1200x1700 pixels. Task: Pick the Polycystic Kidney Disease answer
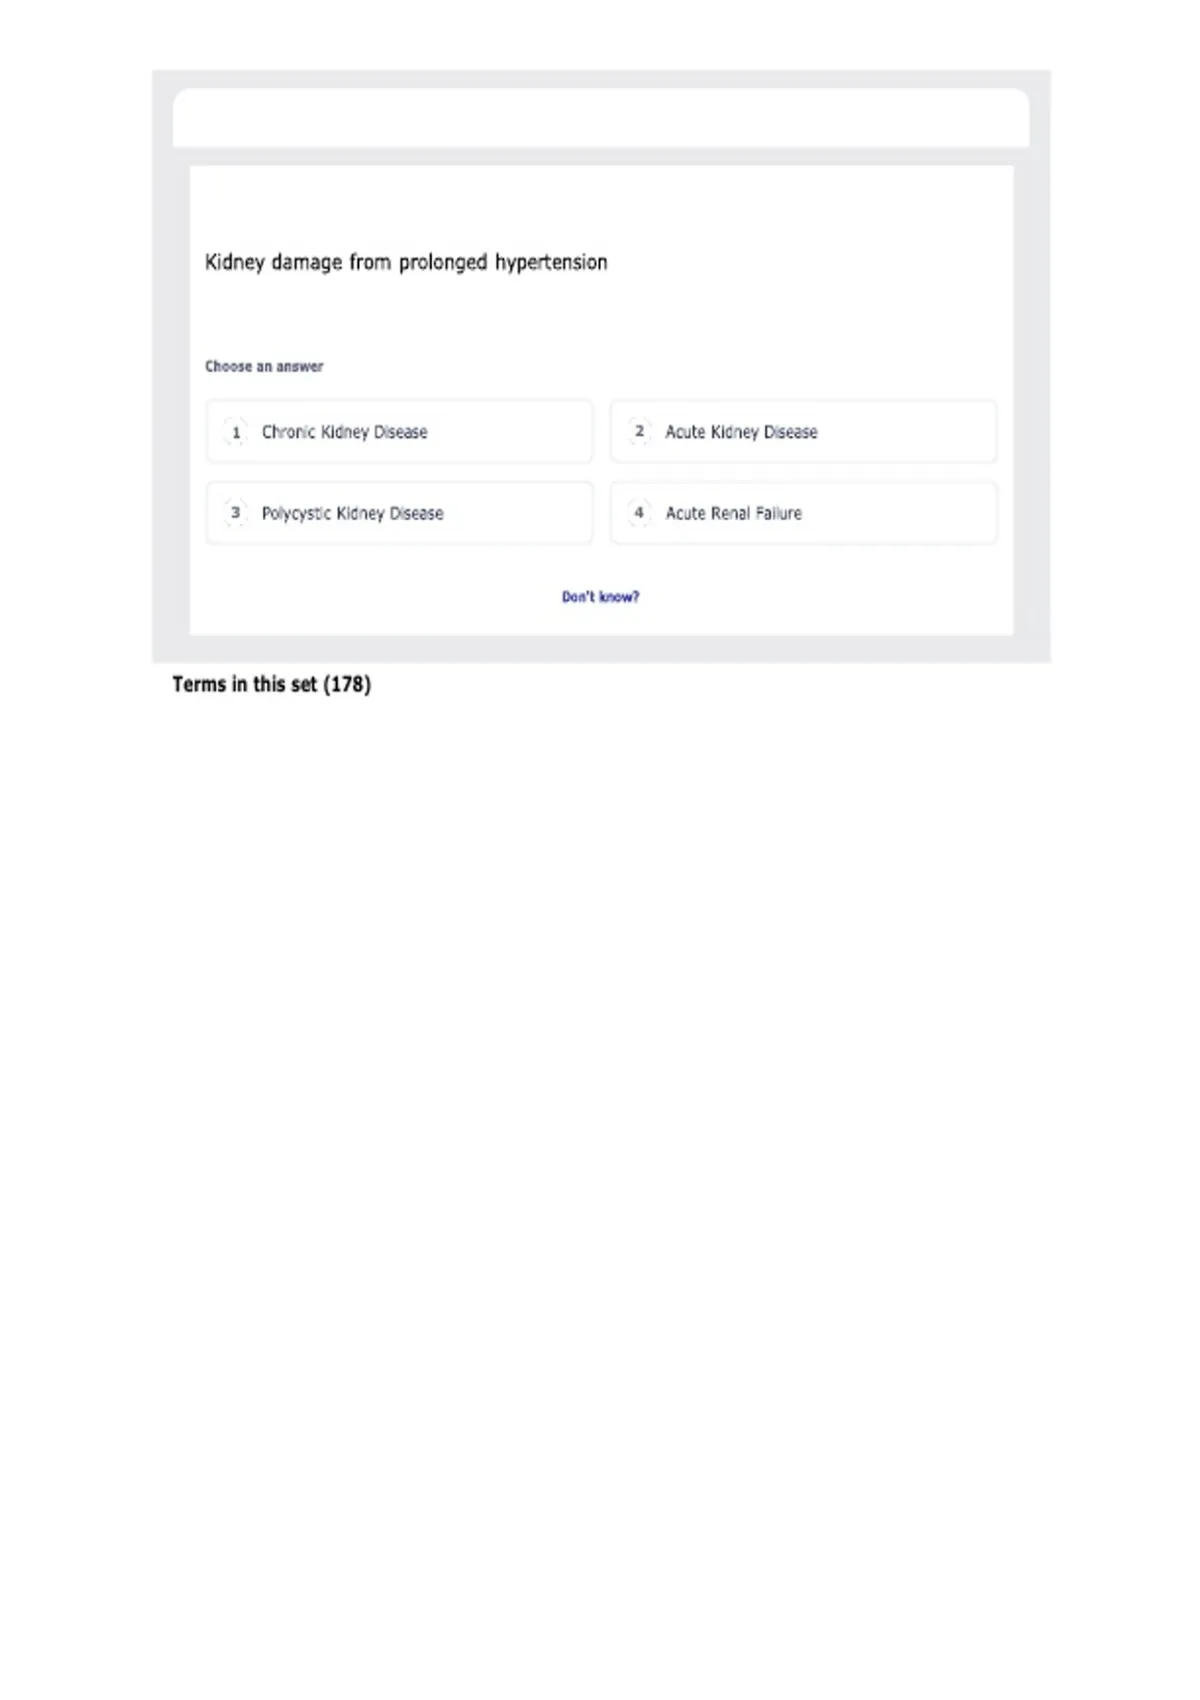click(399, 513)
